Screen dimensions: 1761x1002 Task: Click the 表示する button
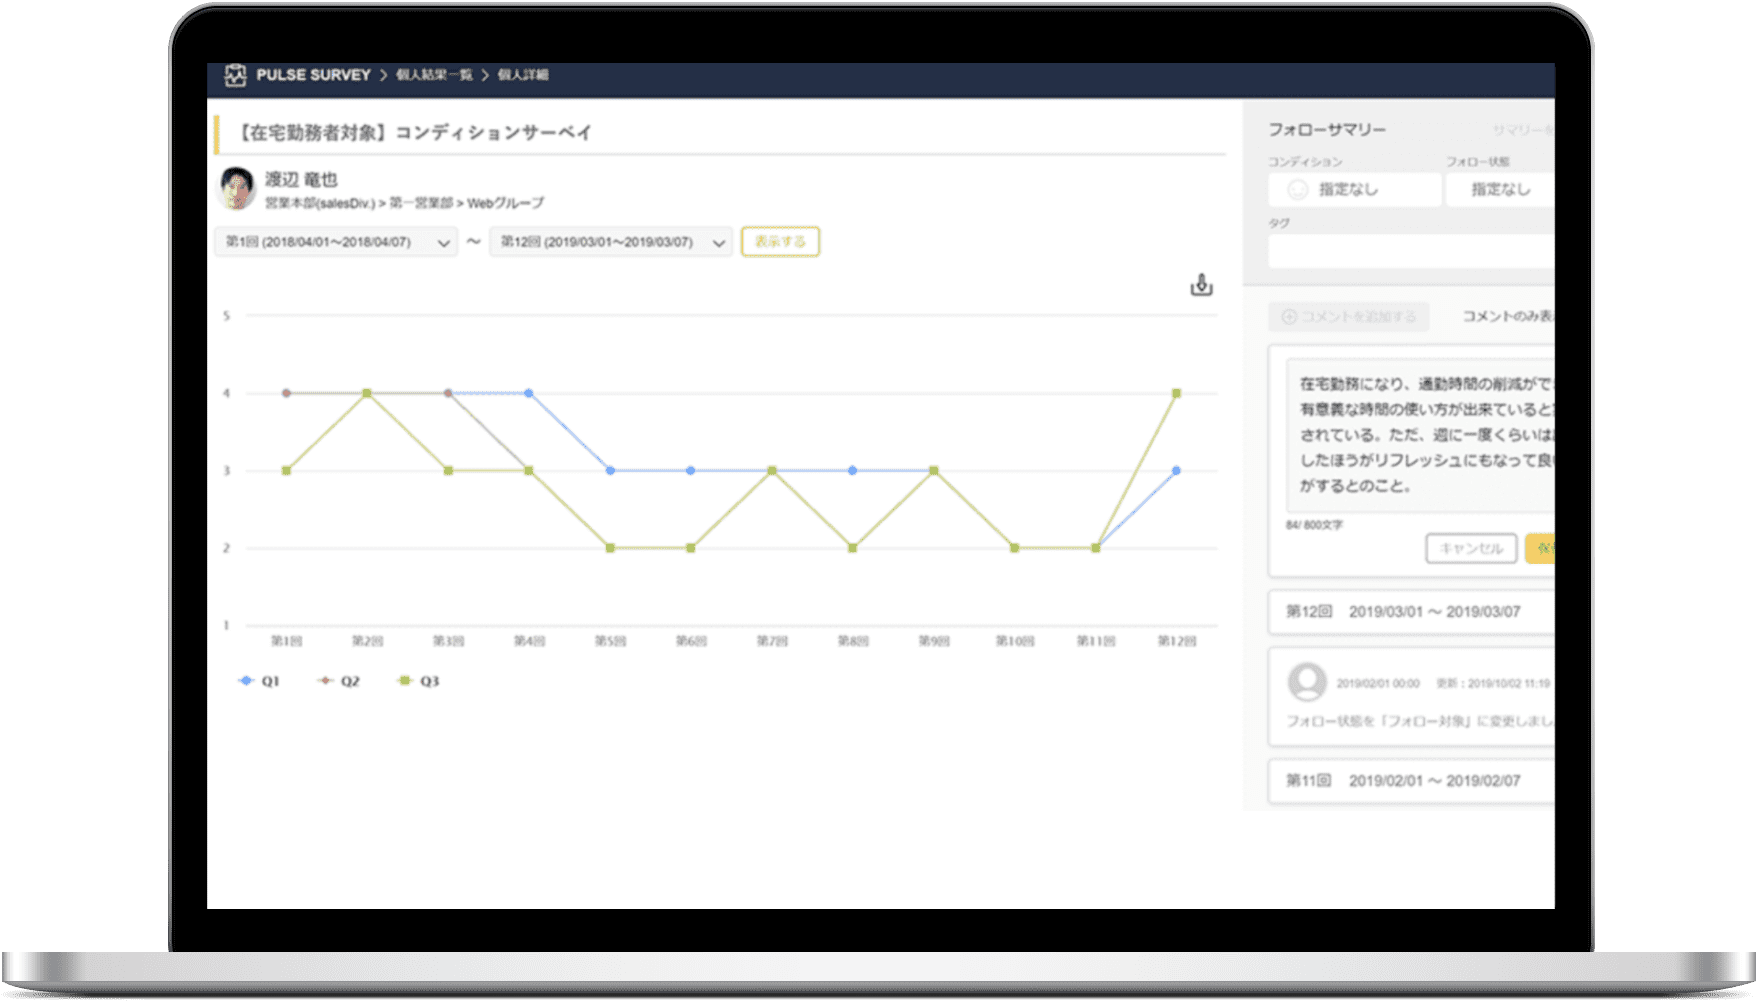point(780,242)
